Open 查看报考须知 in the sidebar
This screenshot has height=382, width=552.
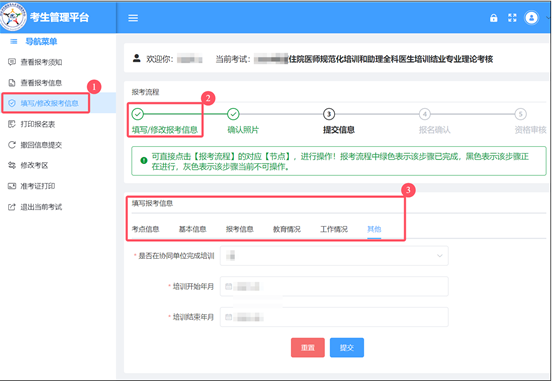[35, 62]
